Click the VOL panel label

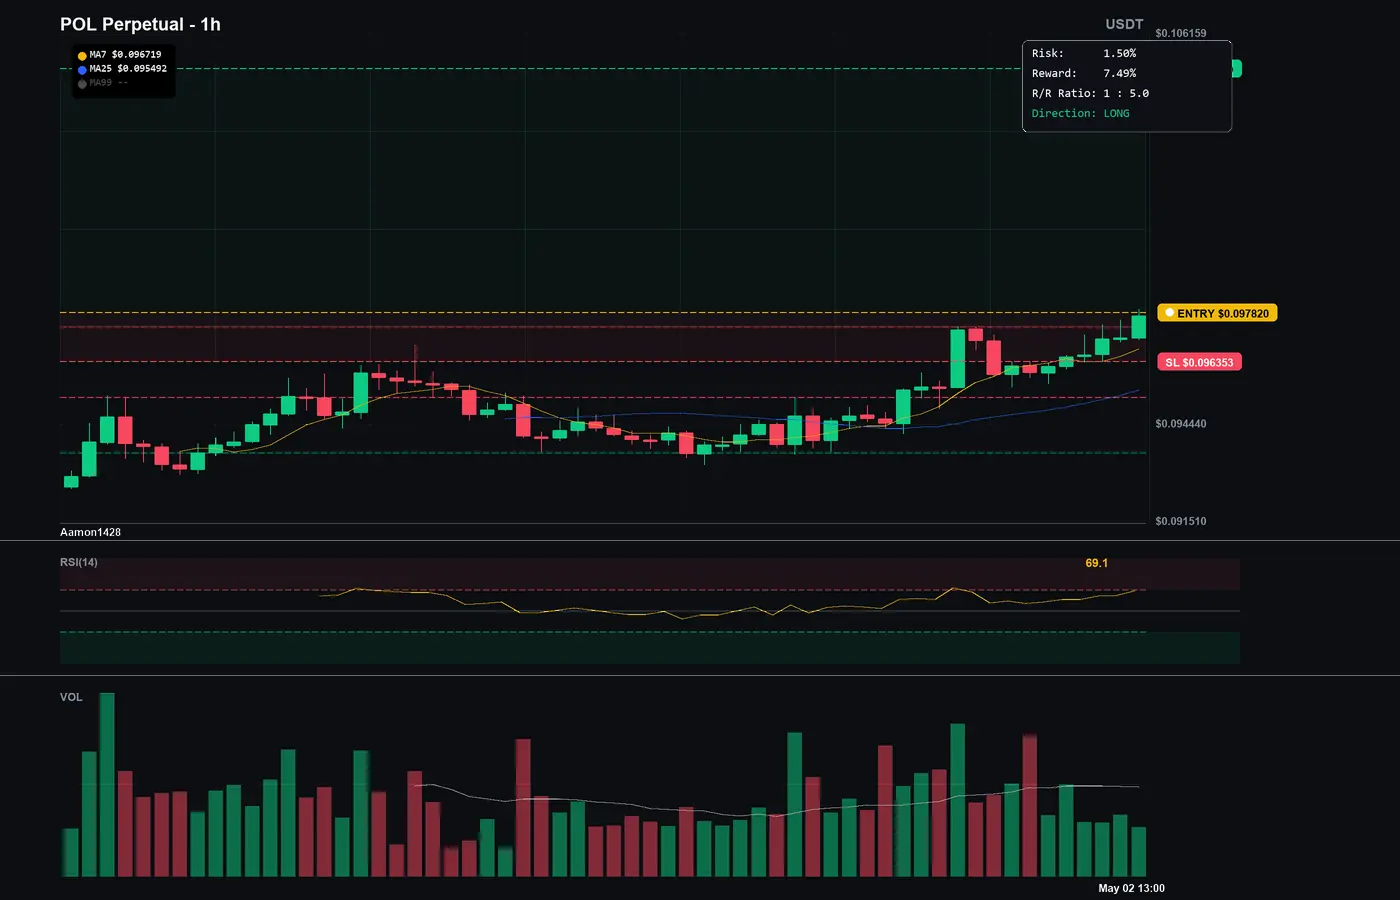(71, 697)
